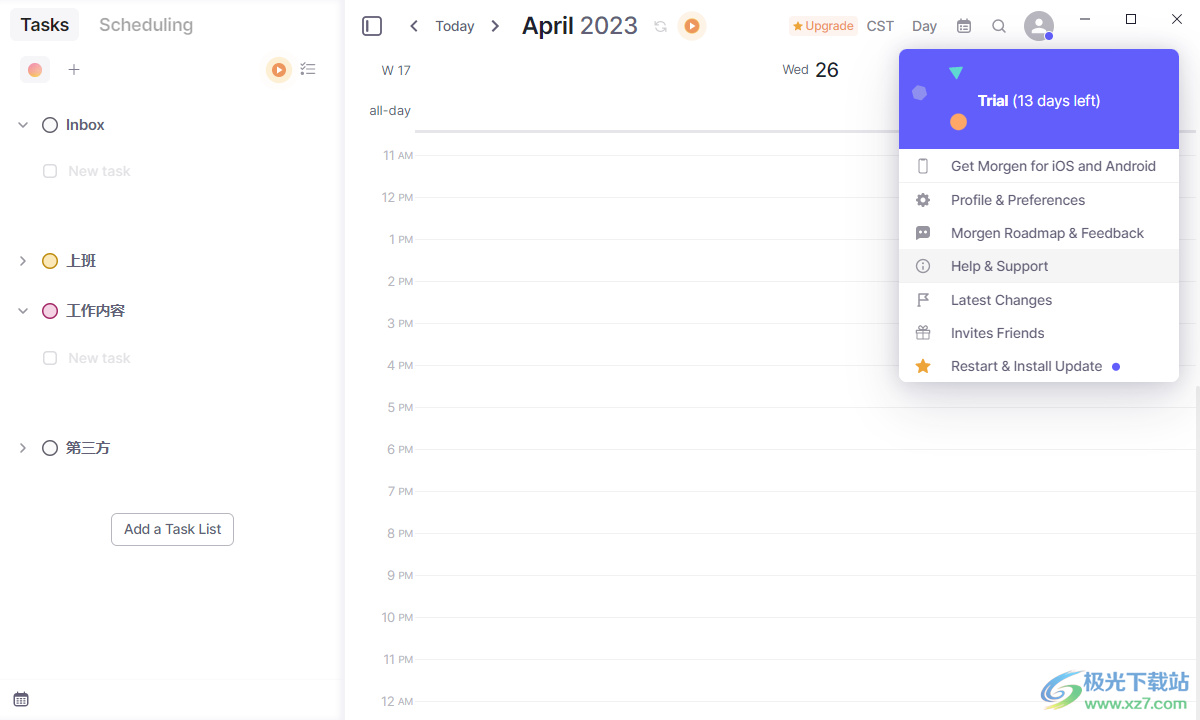1200x720 pixels.
Task: Open the CST timezone selector
Action: click(x=880, y=26)
